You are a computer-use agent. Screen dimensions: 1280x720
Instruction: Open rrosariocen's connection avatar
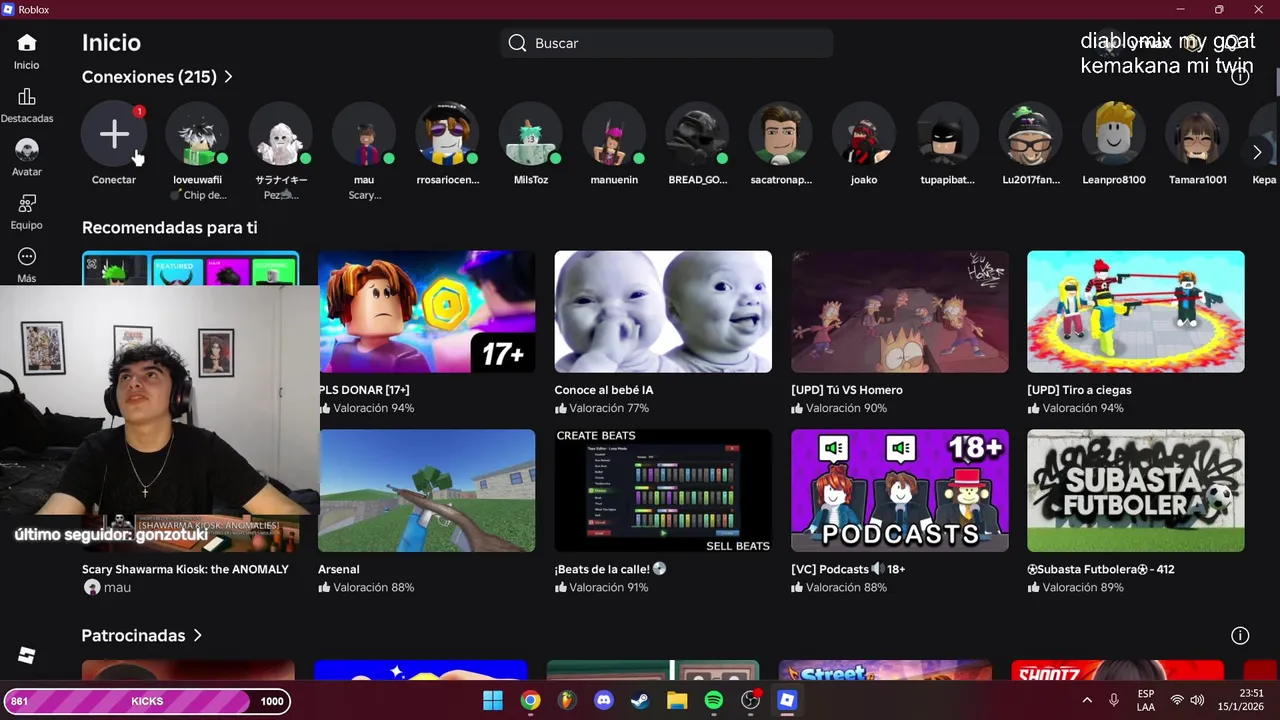click(x=447, y=134)
